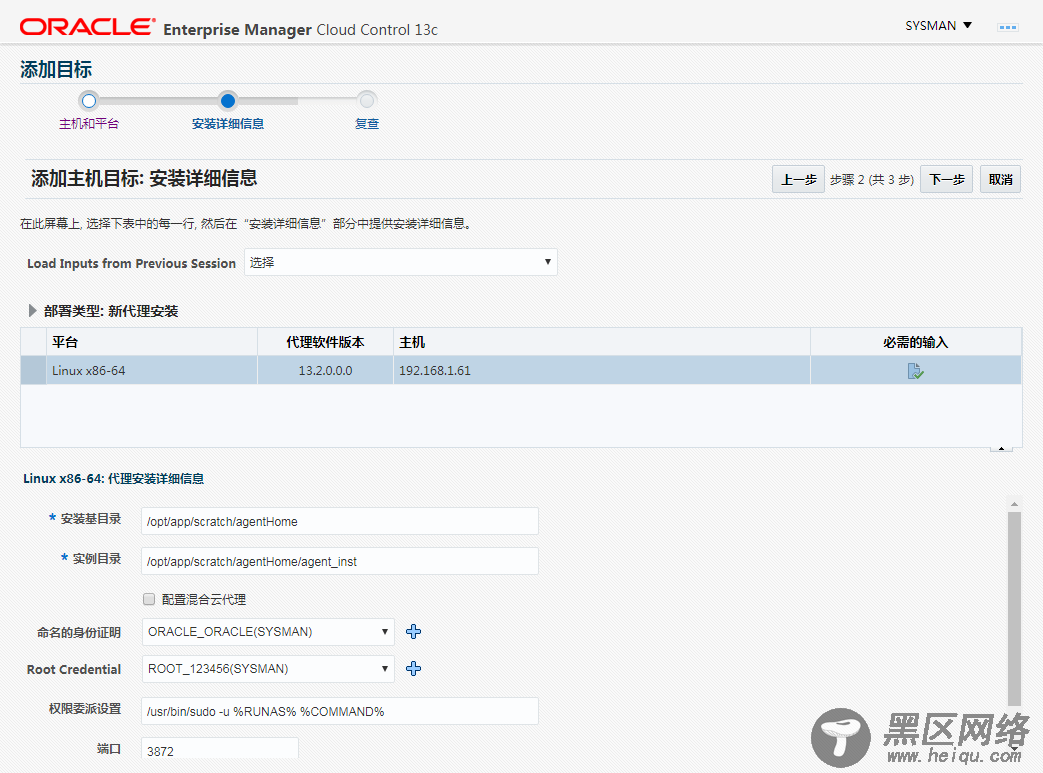1043x773 pixels.
Task: Enable the 配置混合云代理 checkbox
Action: 149,599
